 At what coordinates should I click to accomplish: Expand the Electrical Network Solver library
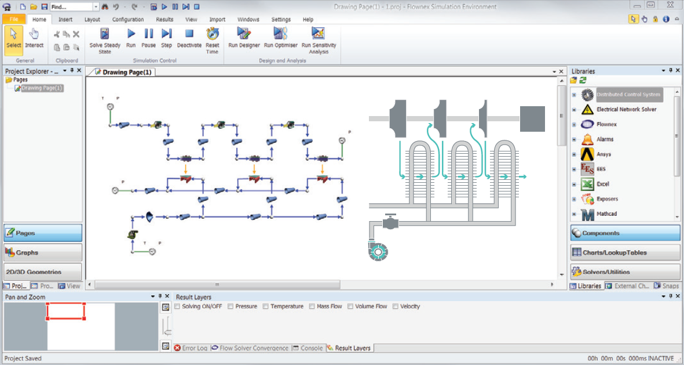(574, 109)
